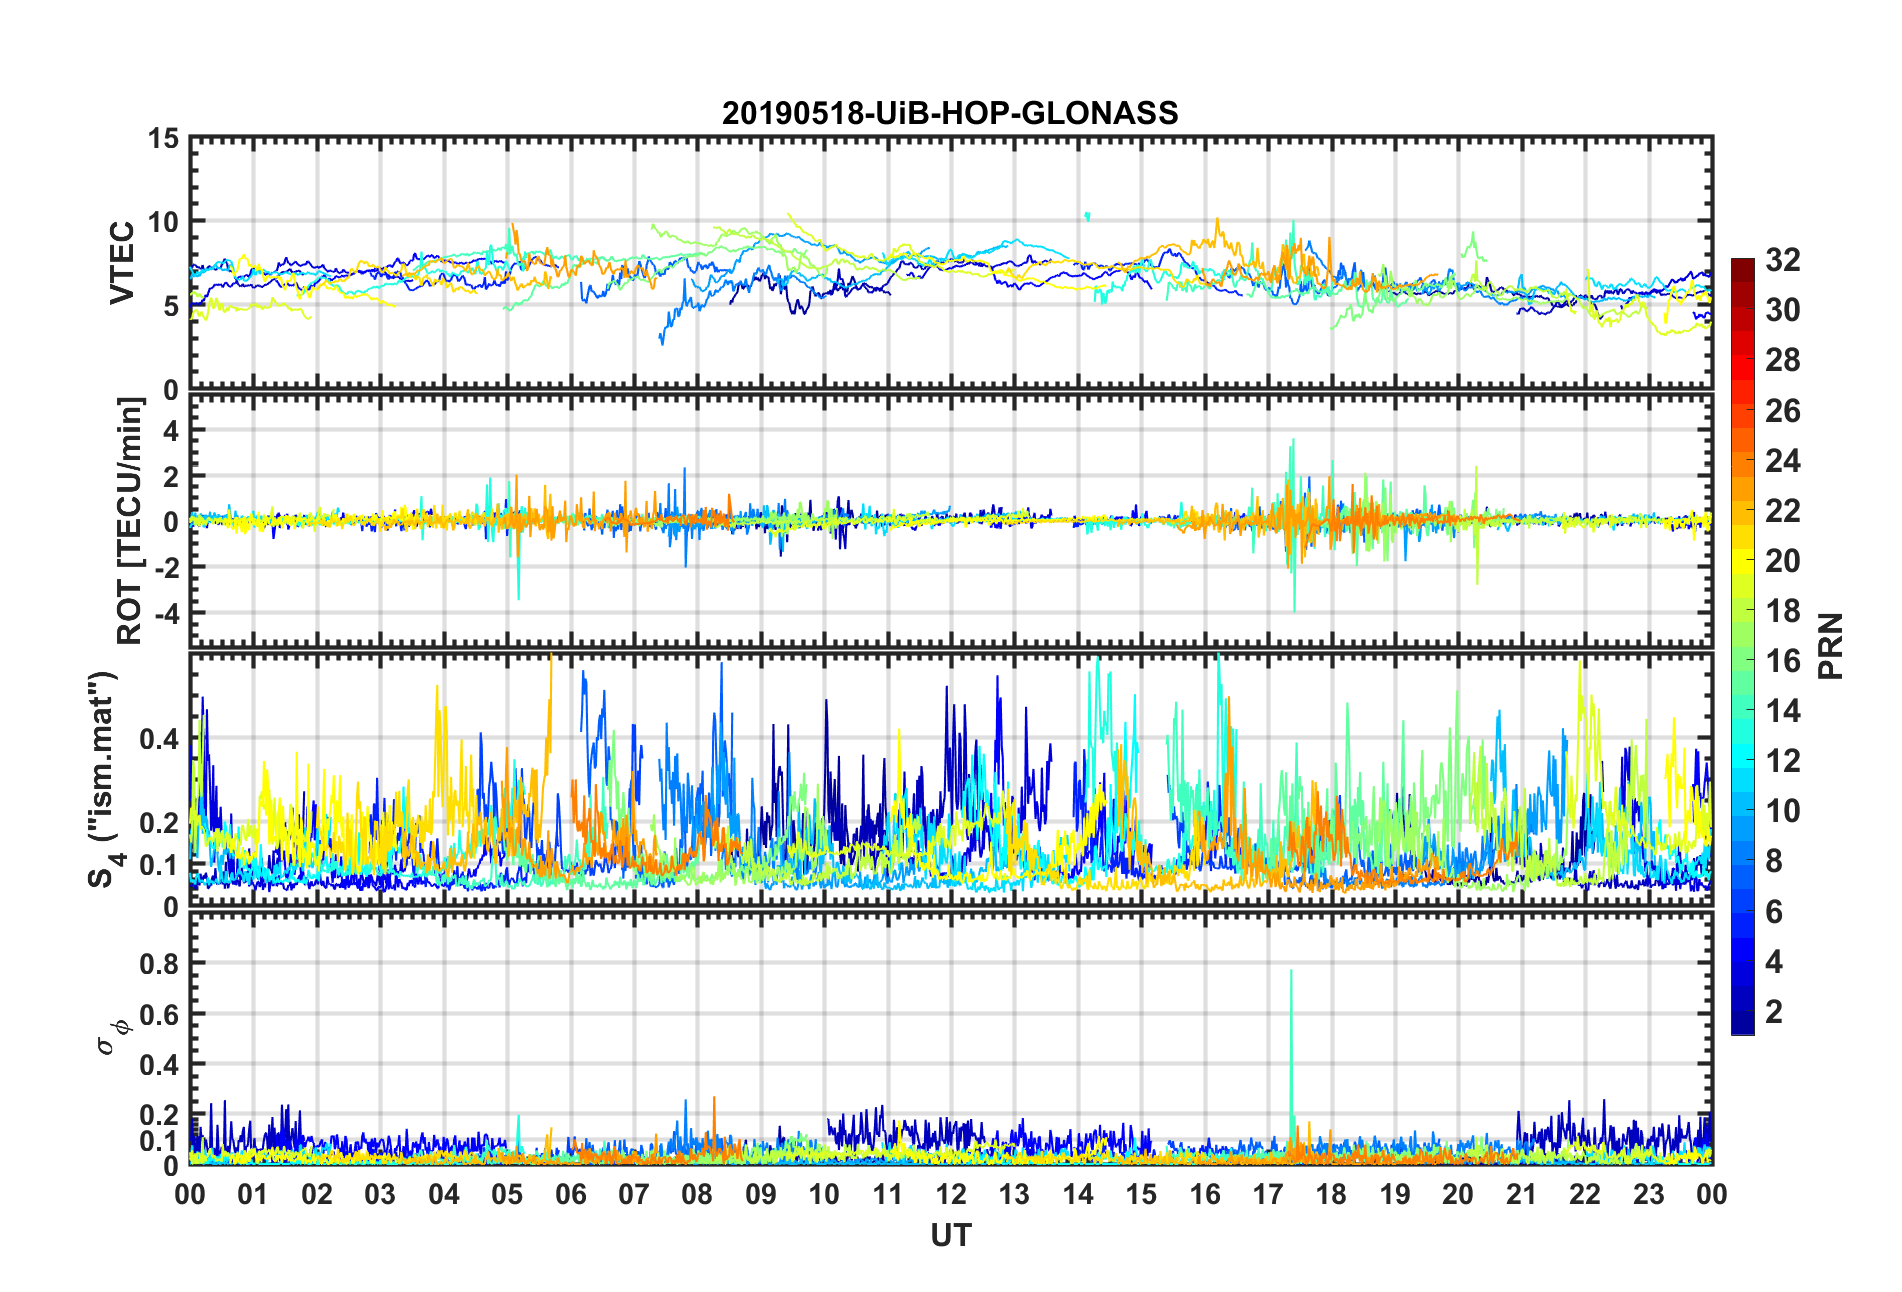Select x-axis hour tick 17
The image size is (1902, 1292).
[1268, 1194]
